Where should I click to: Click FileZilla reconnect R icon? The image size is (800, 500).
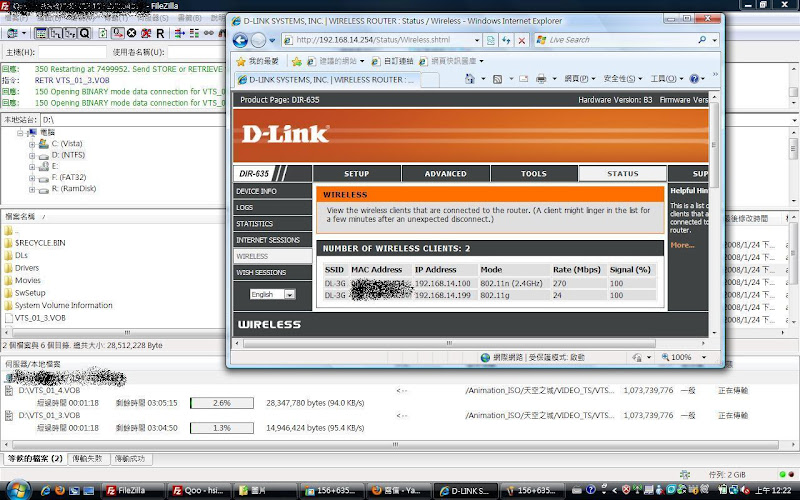(x=158, y=33)
